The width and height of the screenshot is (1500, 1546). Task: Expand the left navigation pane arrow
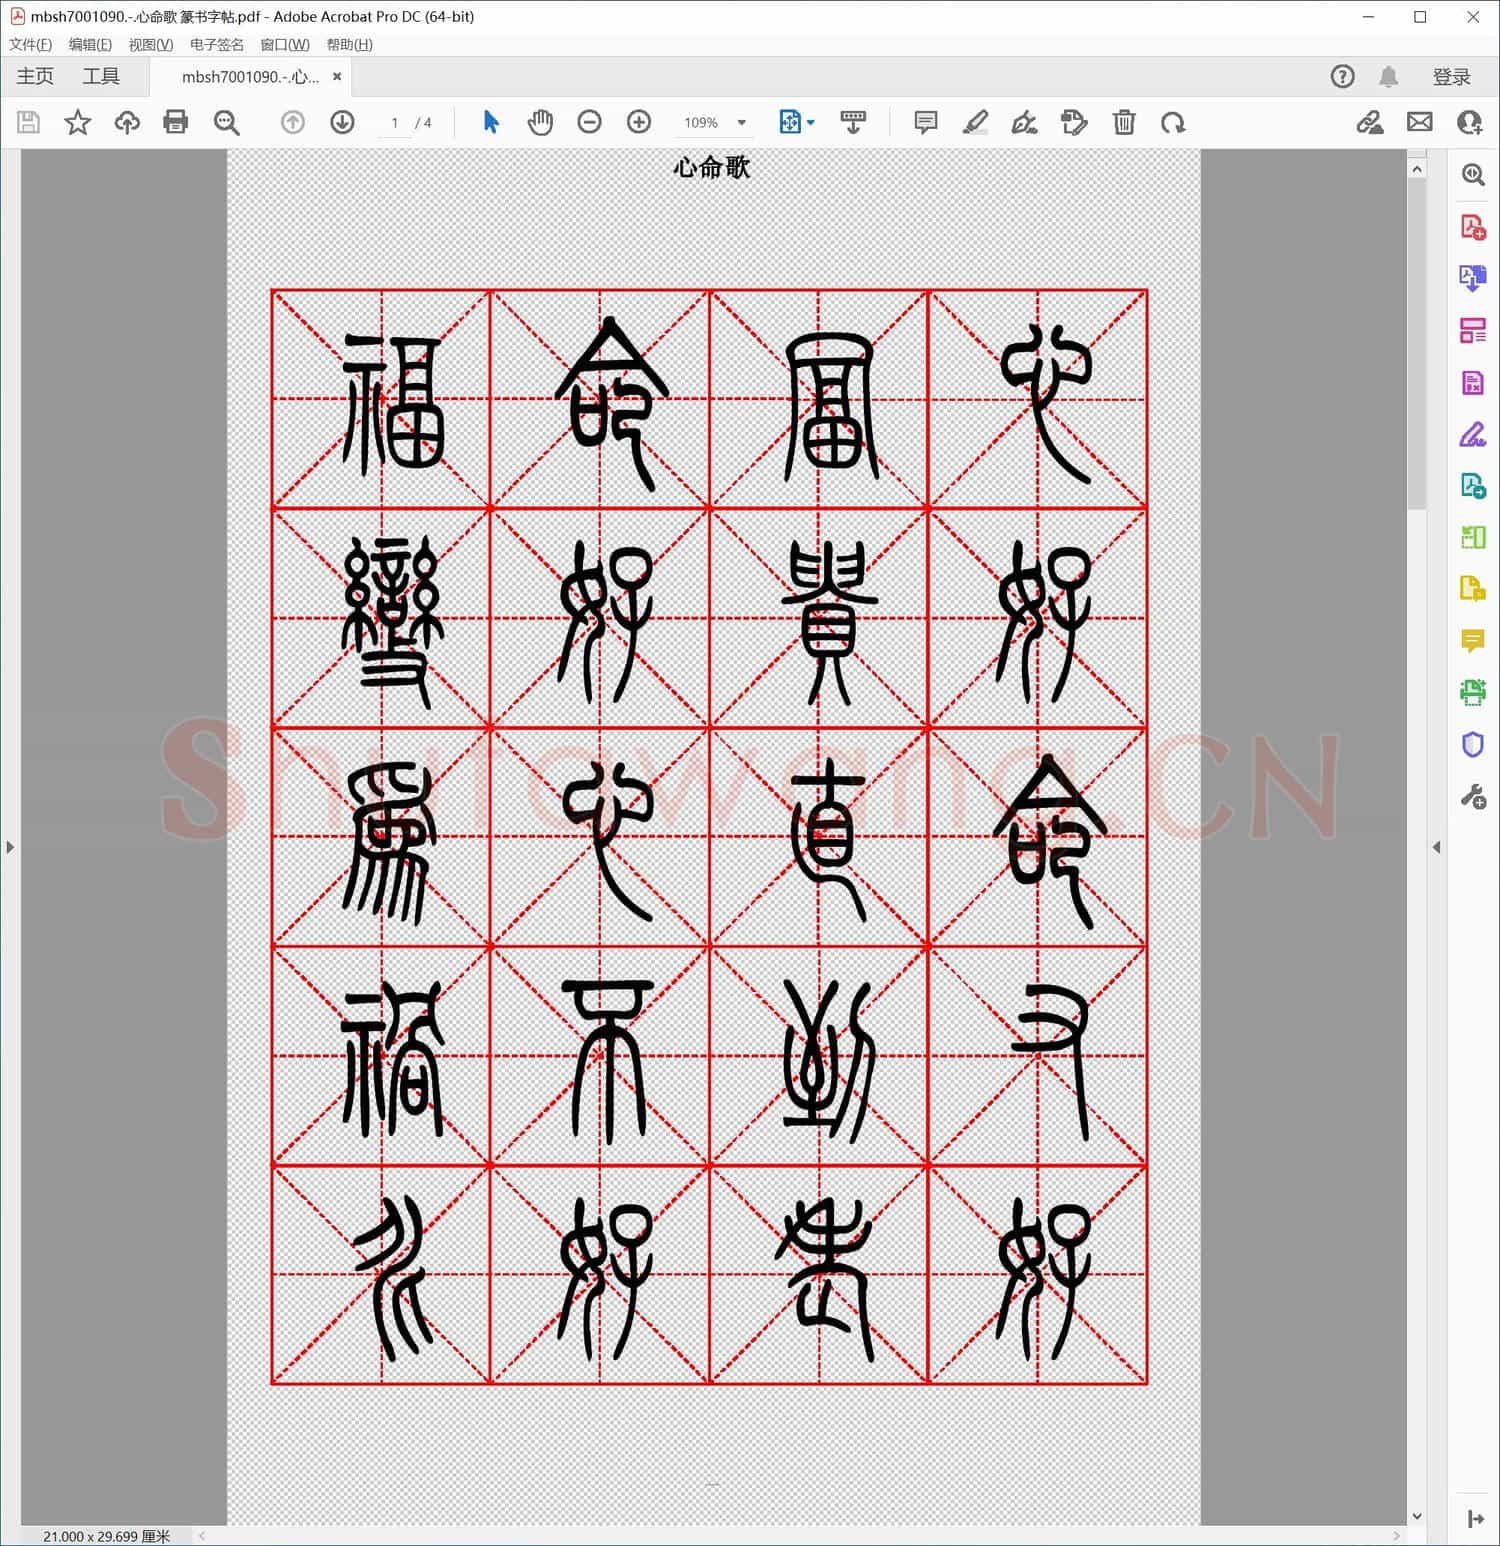pos(10,847)
